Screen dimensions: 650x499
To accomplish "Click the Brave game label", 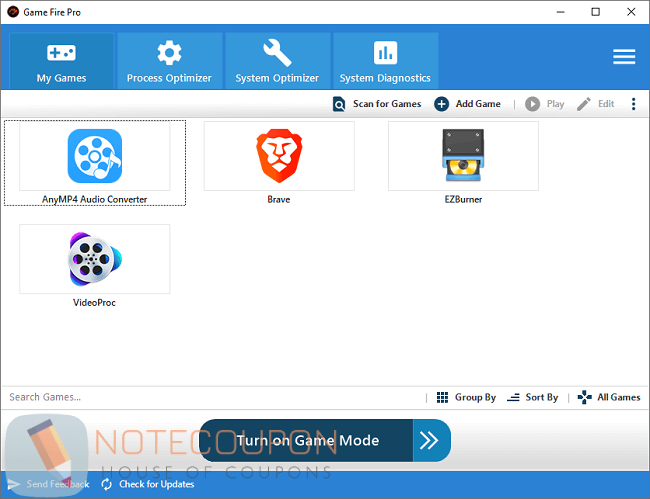I will [x=279, y=199].
